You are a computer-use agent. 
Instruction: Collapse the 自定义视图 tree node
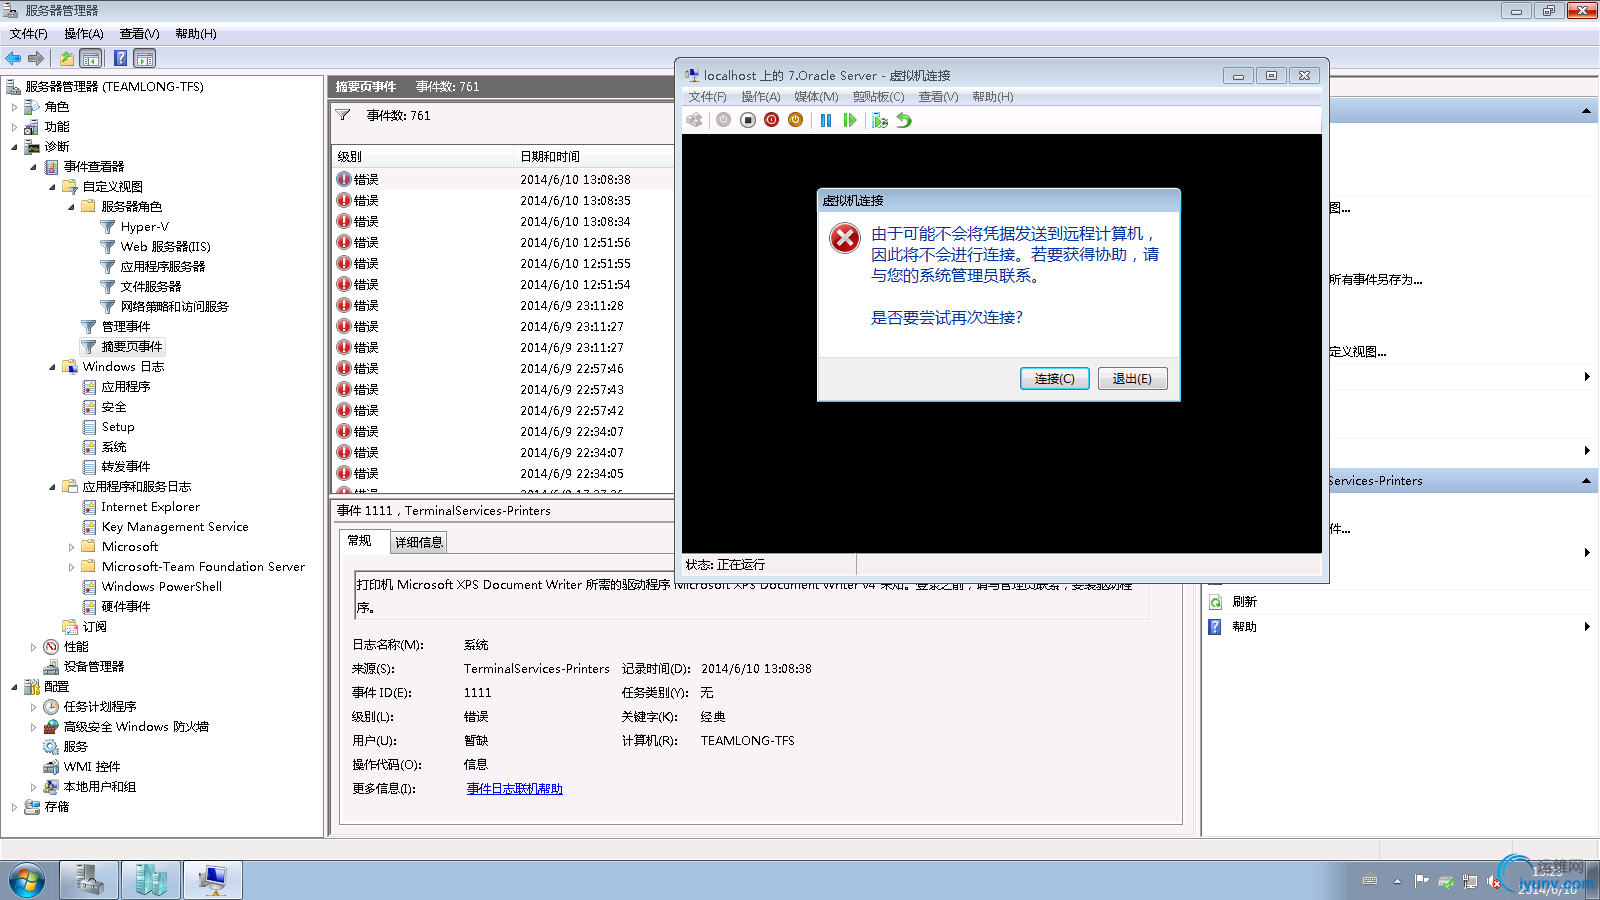tap(52, 187)
